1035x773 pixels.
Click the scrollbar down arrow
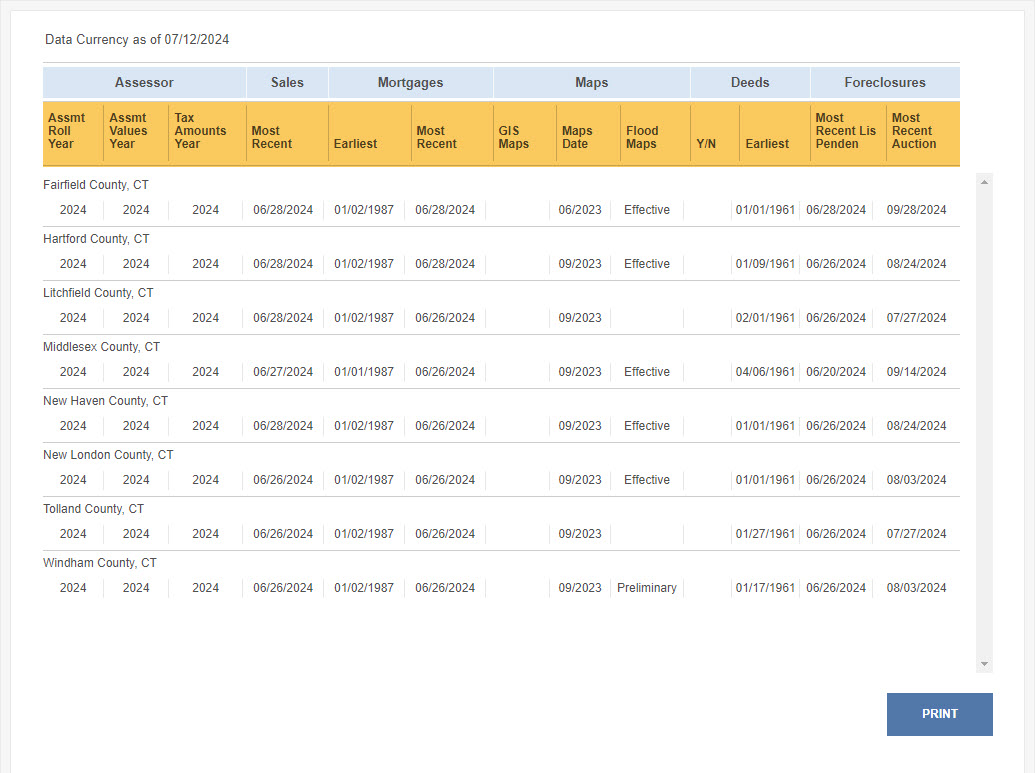984,664
